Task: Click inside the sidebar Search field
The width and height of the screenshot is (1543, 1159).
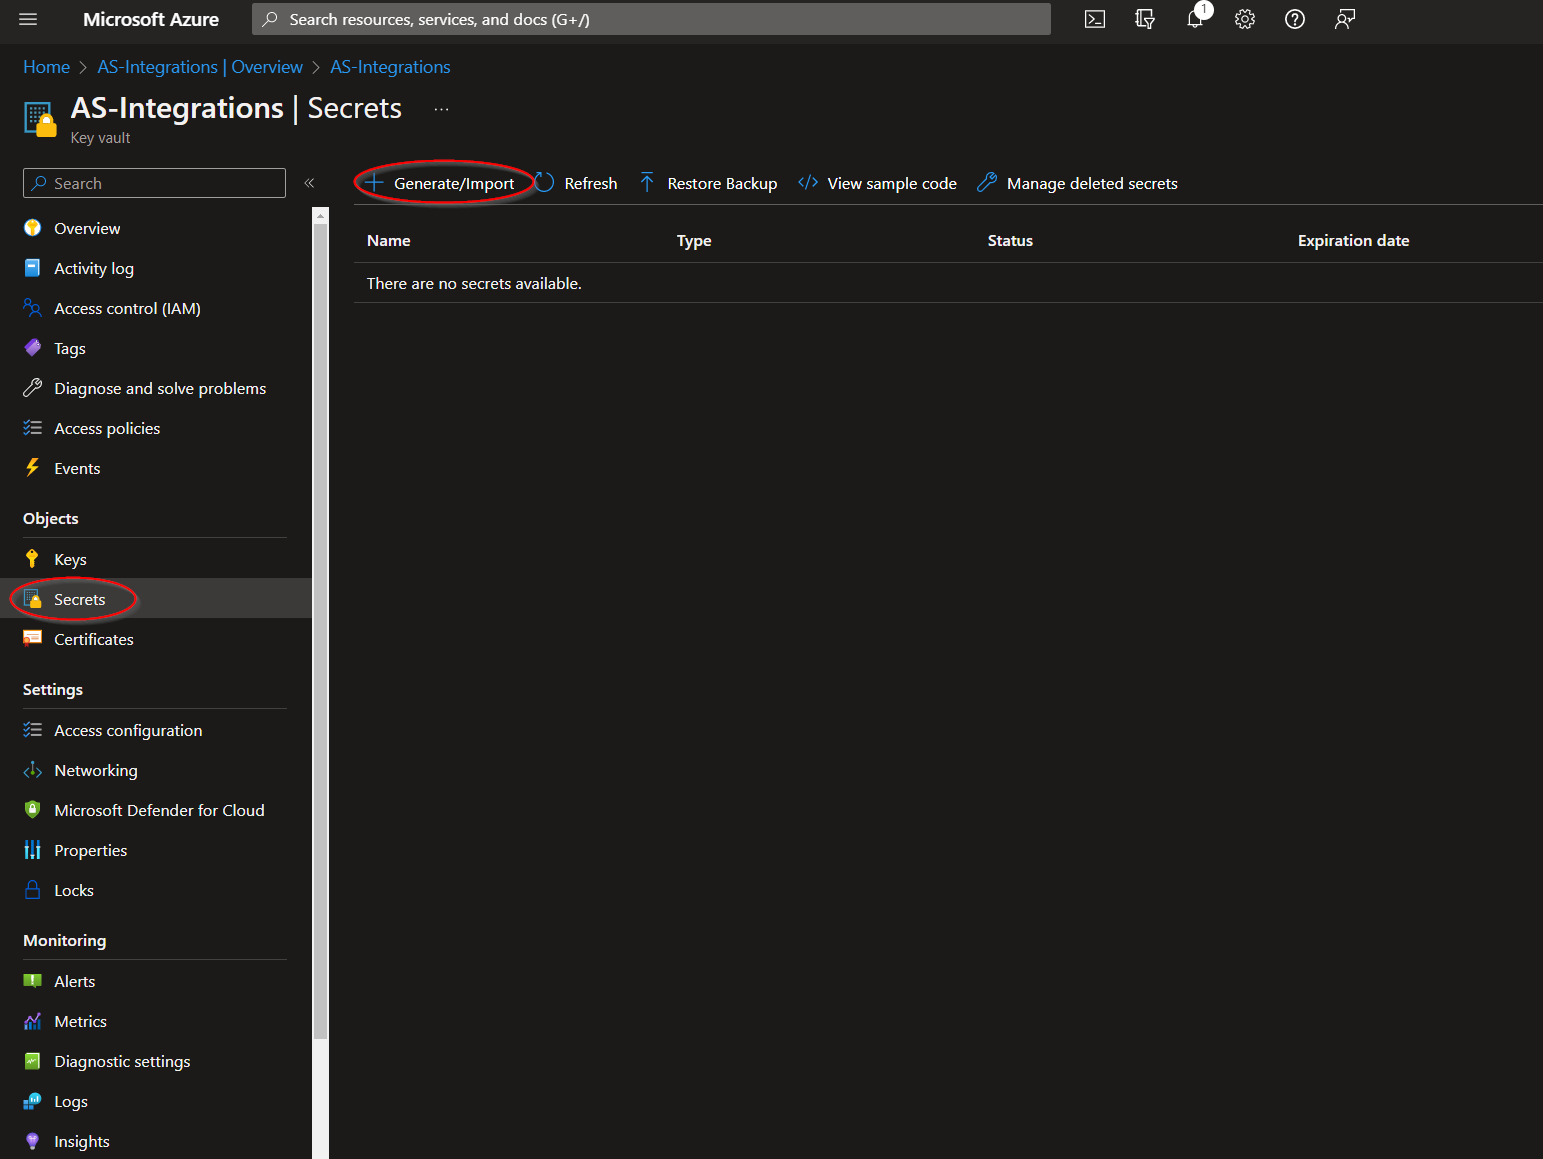Action: point(154,183)
